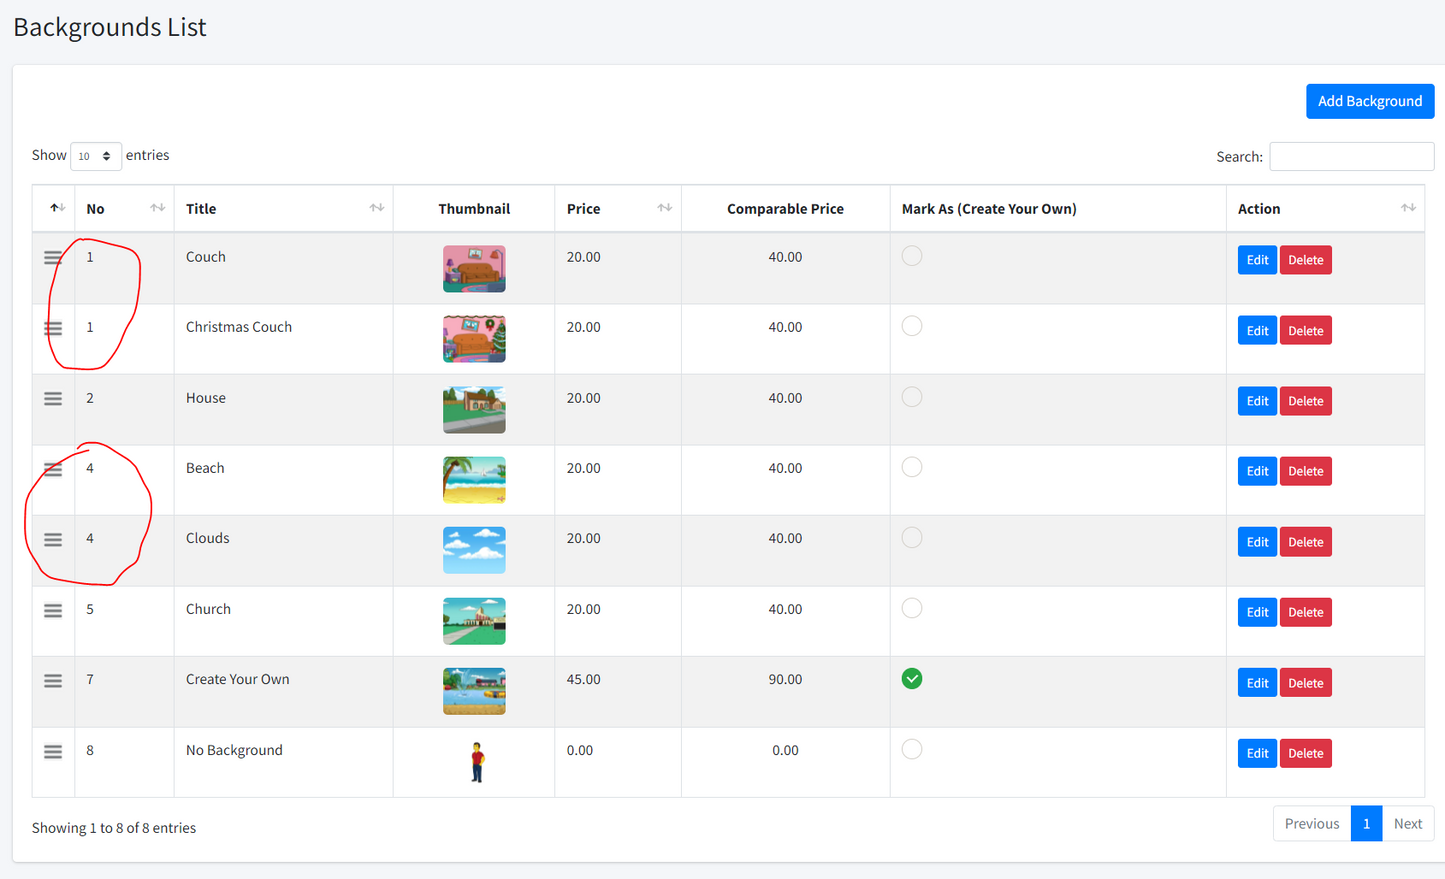The width and height of the screenshot is (1445, 879).
Task: Open the Show entries dropdown
Action: 95,156
